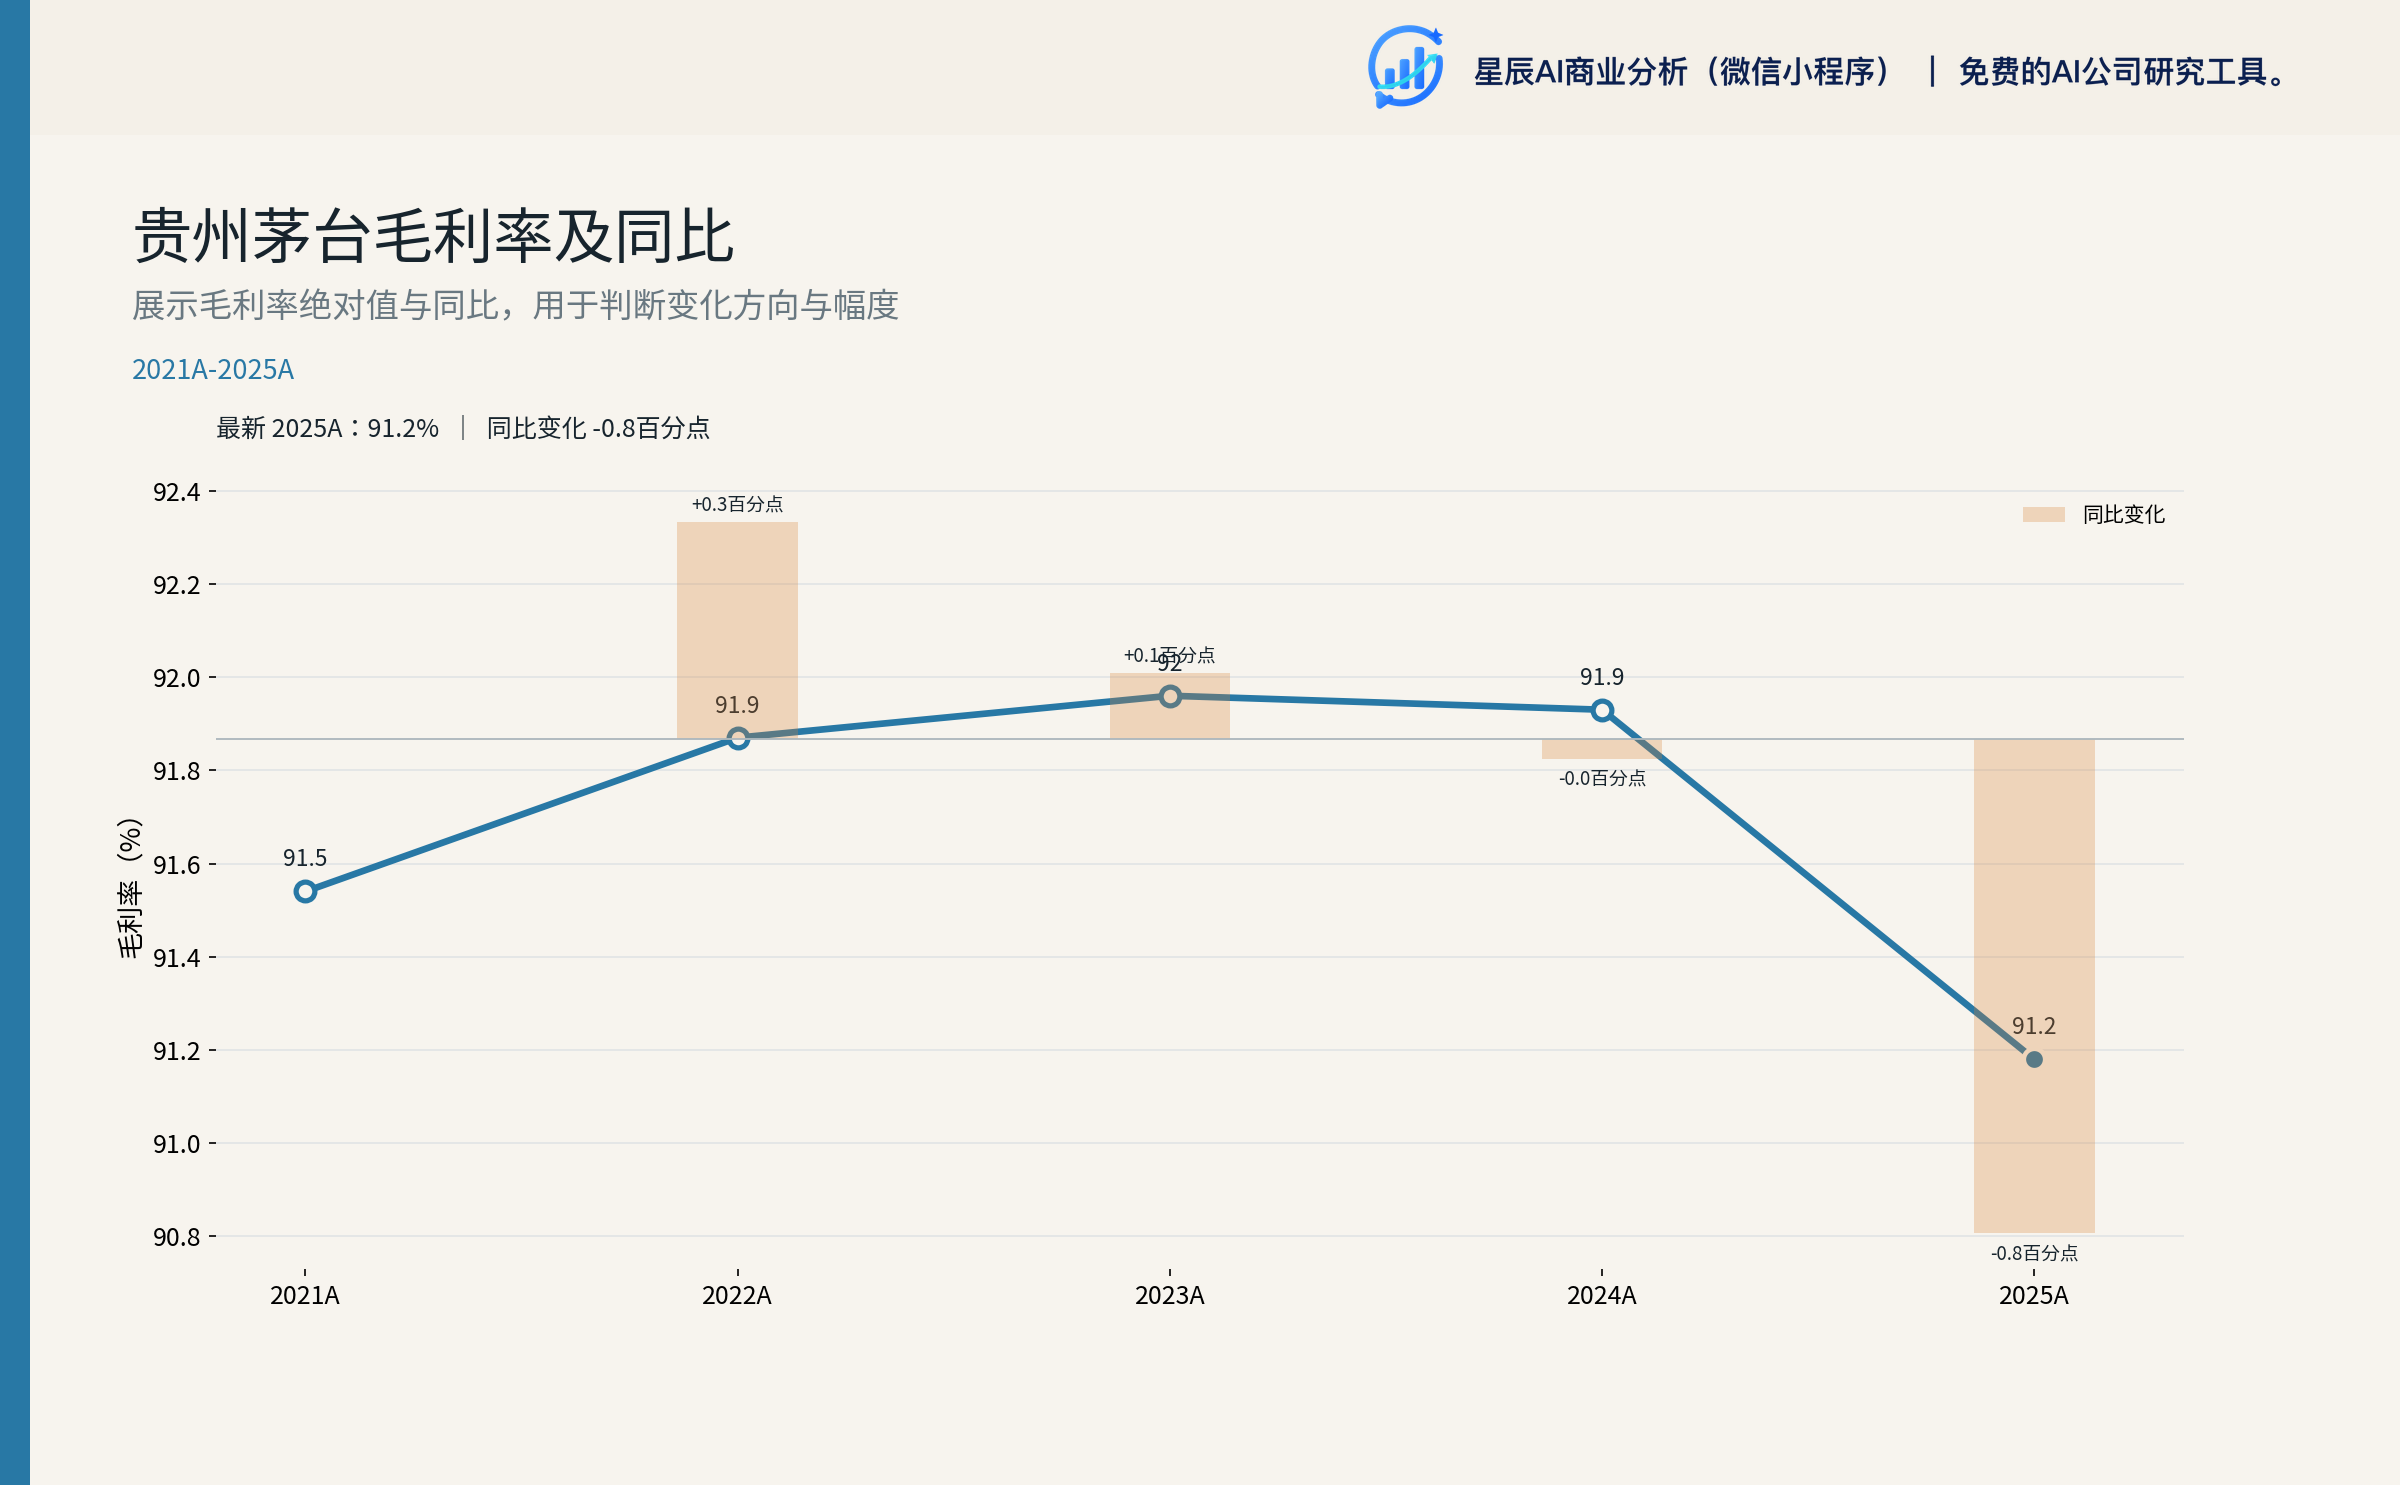The height and width of the screenshot is (1485, 2400).
Task: Click the 2021A-2025A period label
Action: click(213, 369)
